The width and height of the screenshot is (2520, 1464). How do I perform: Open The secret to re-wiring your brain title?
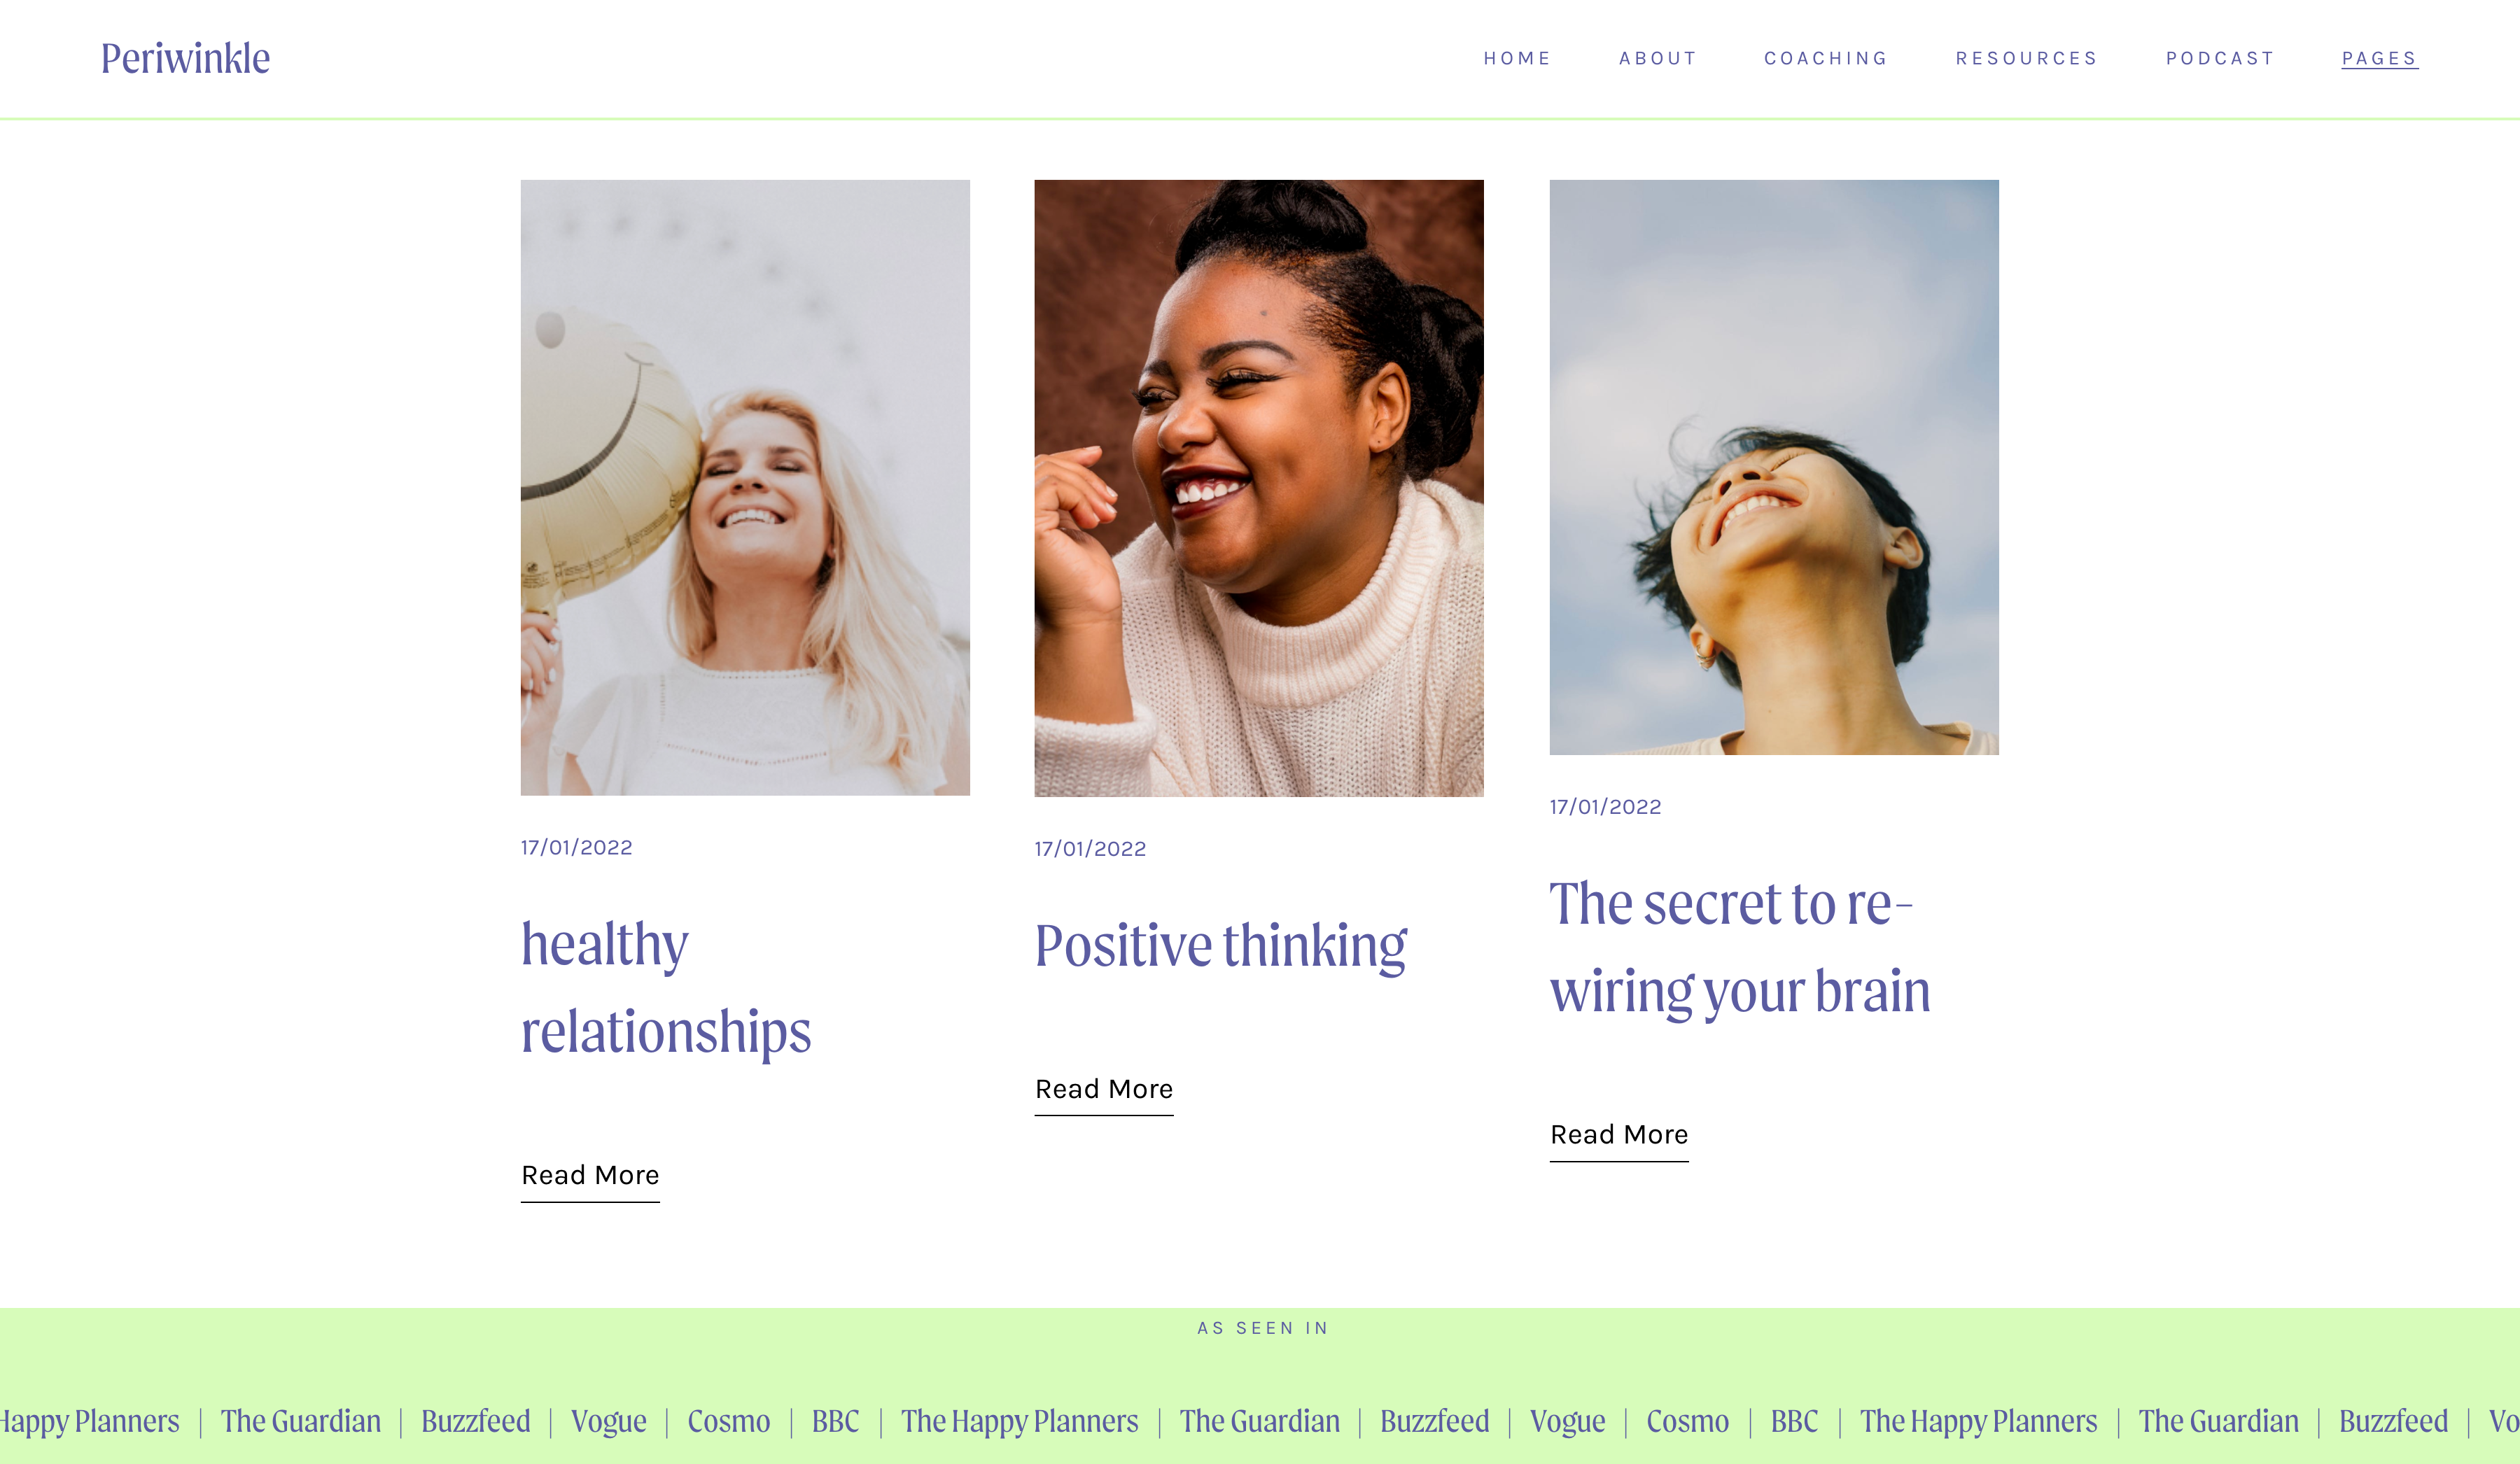[x=1740, y=947]
